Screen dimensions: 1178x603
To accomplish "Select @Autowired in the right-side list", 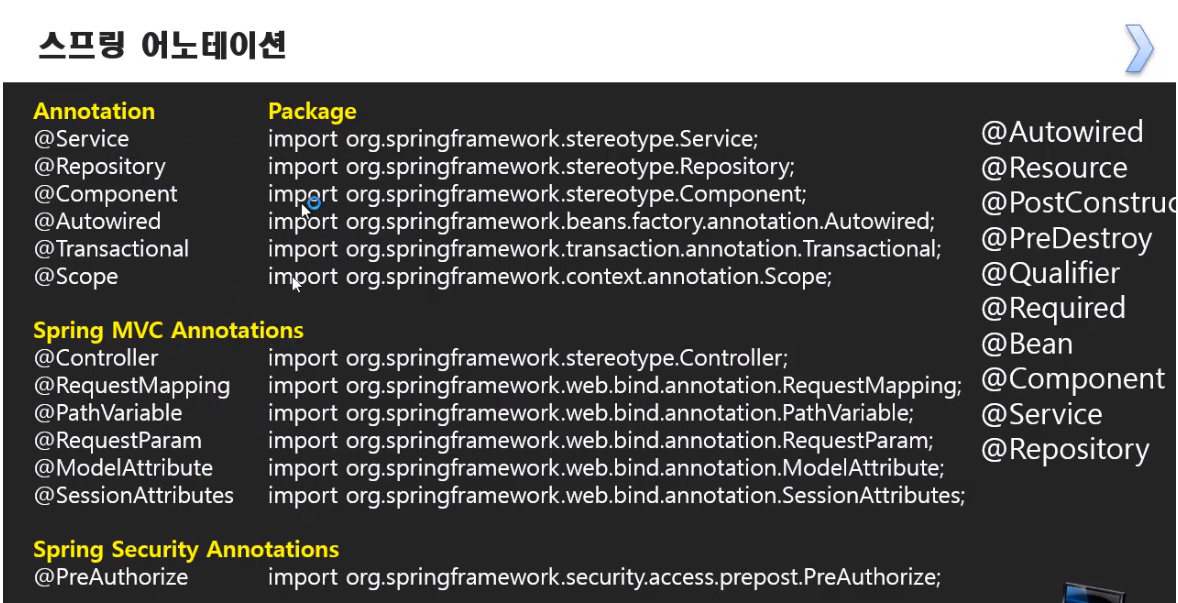I will click(1062, 132).
